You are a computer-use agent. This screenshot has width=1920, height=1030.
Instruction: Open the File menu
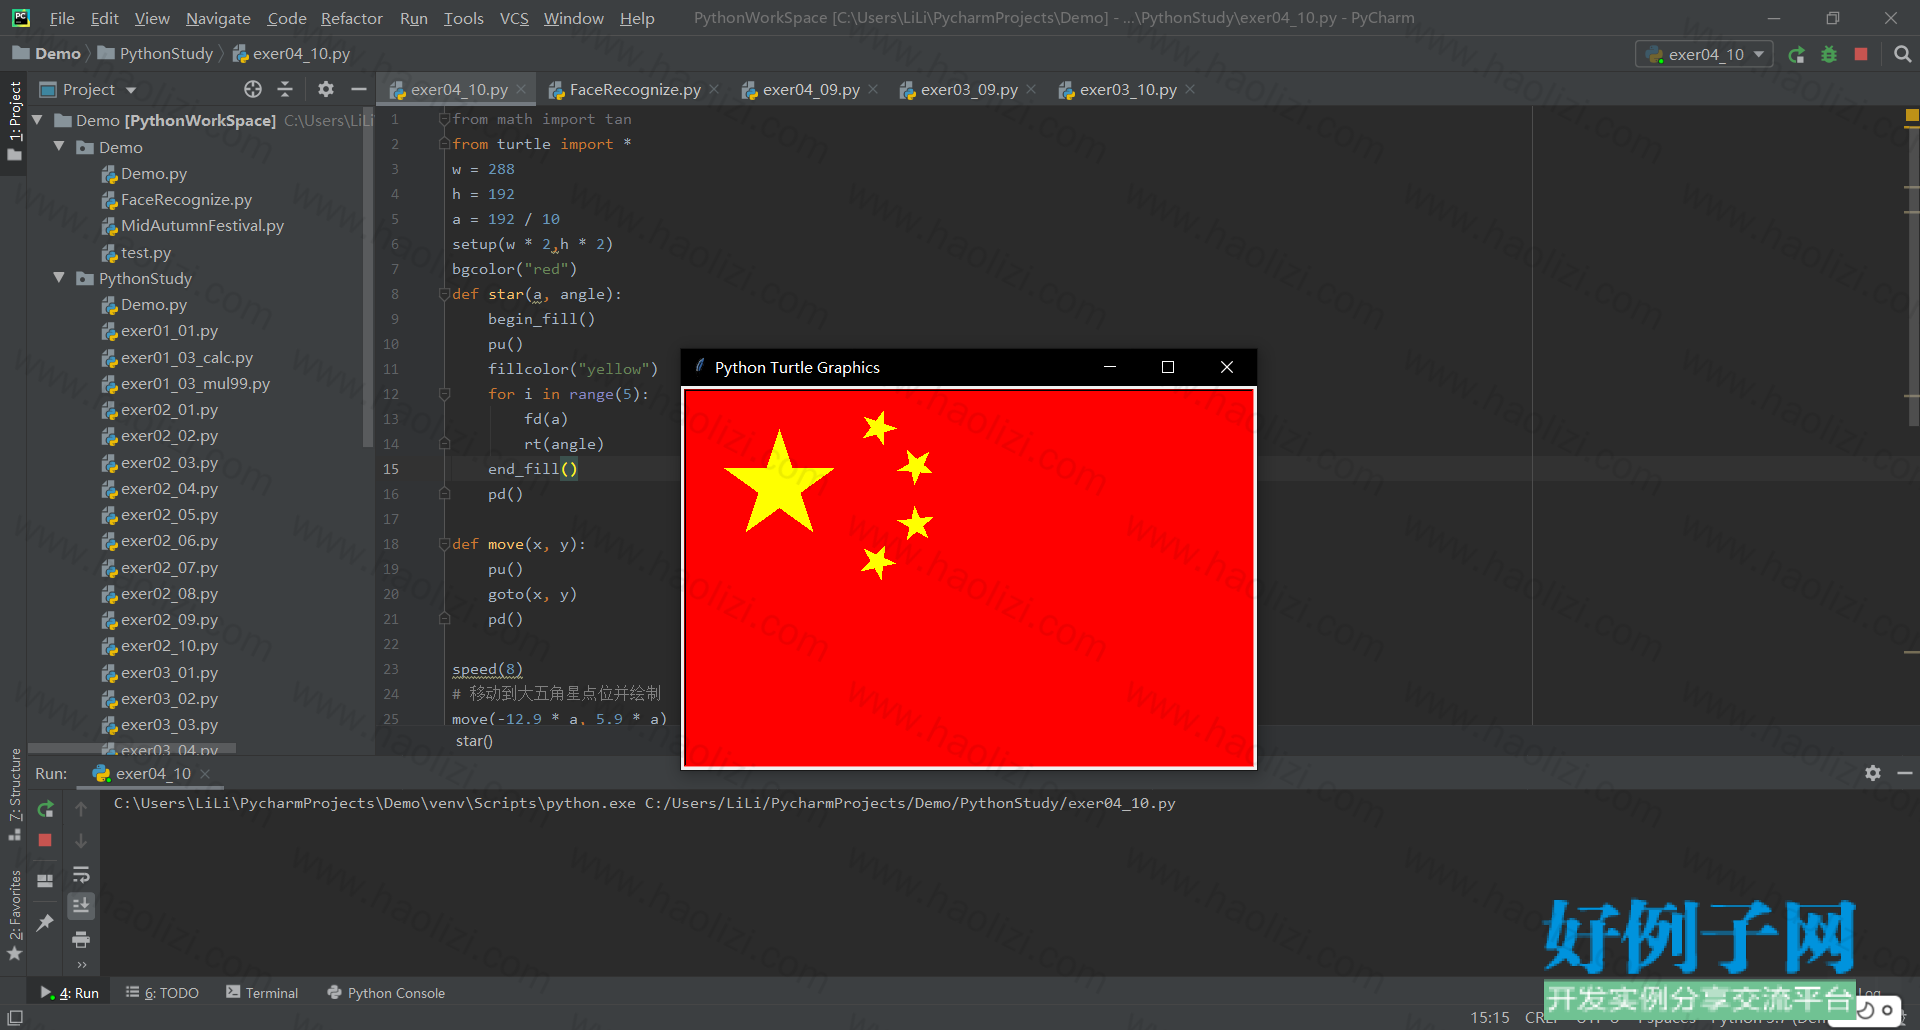coord(61,18)
